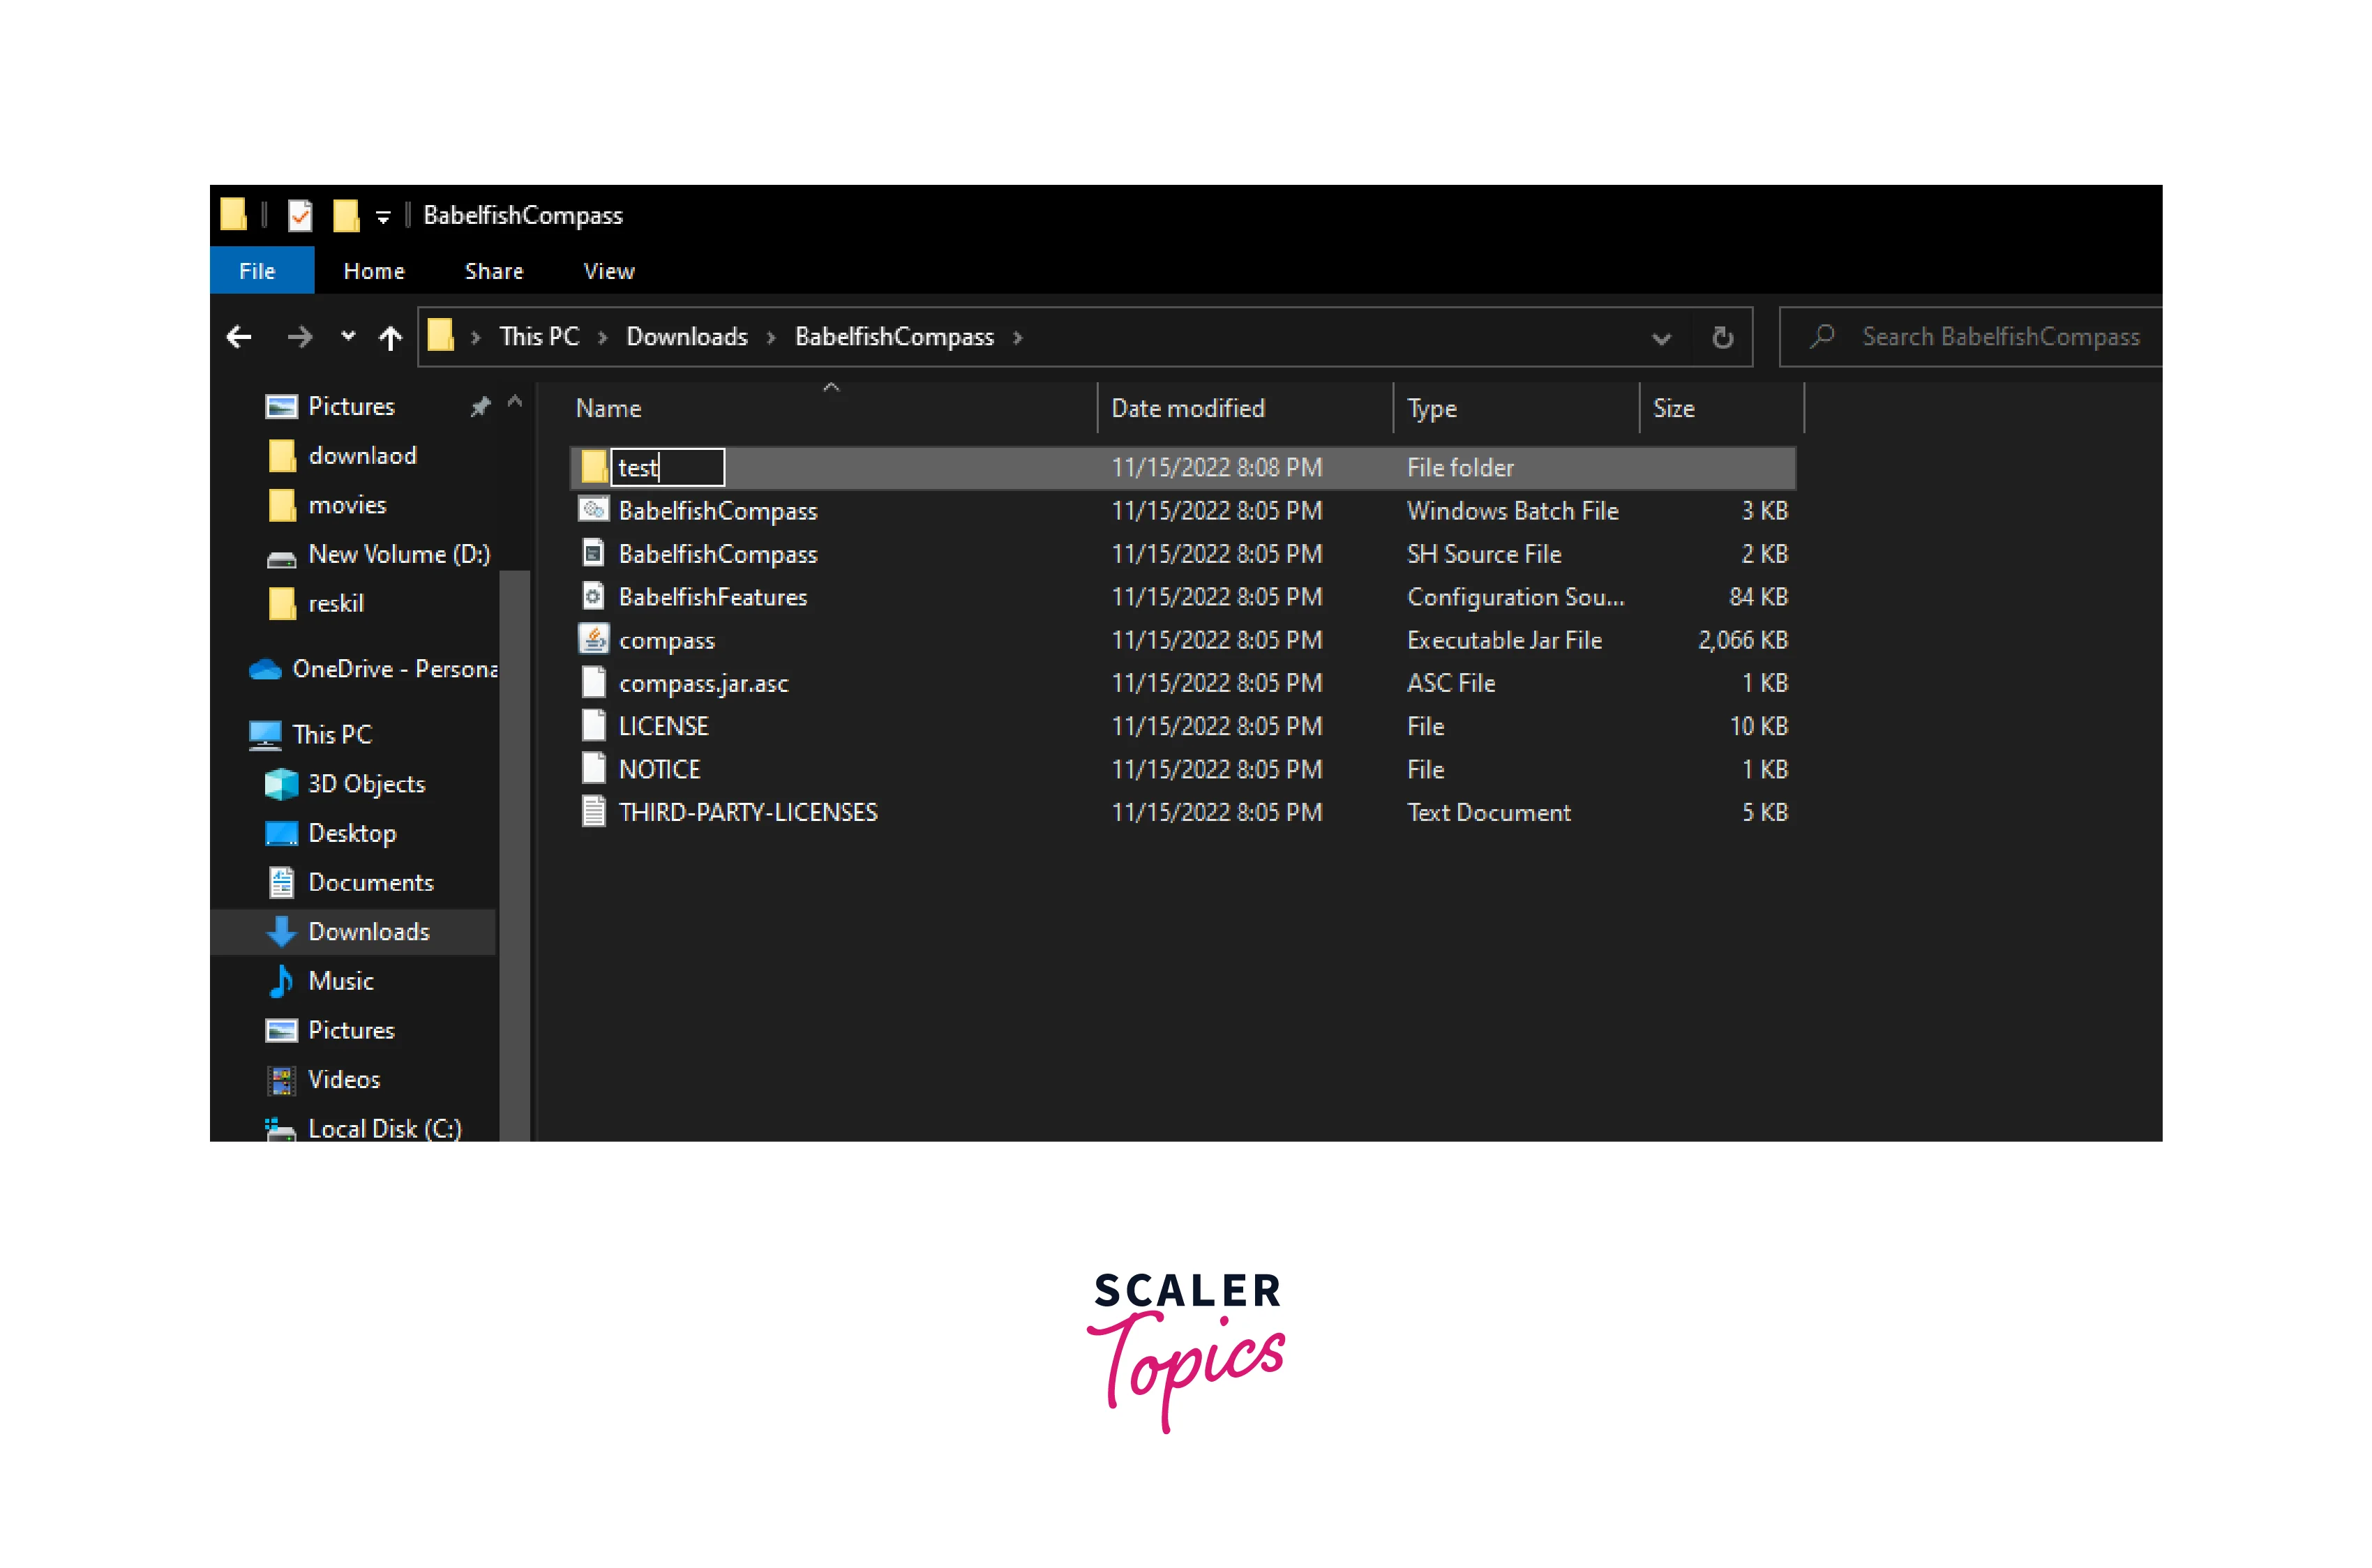Open the File menu tab

pos(257,271)
